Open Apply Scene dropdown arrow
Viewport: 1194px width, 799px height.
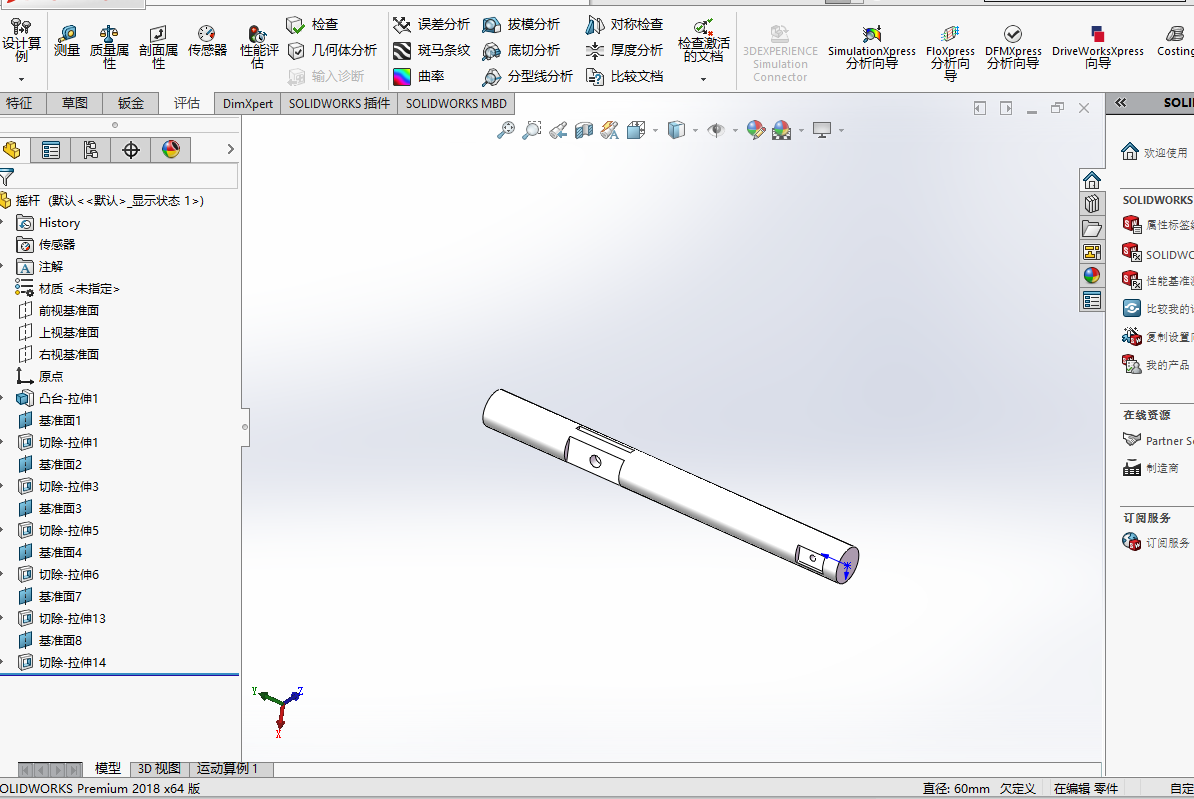click(x=801, y=130)
